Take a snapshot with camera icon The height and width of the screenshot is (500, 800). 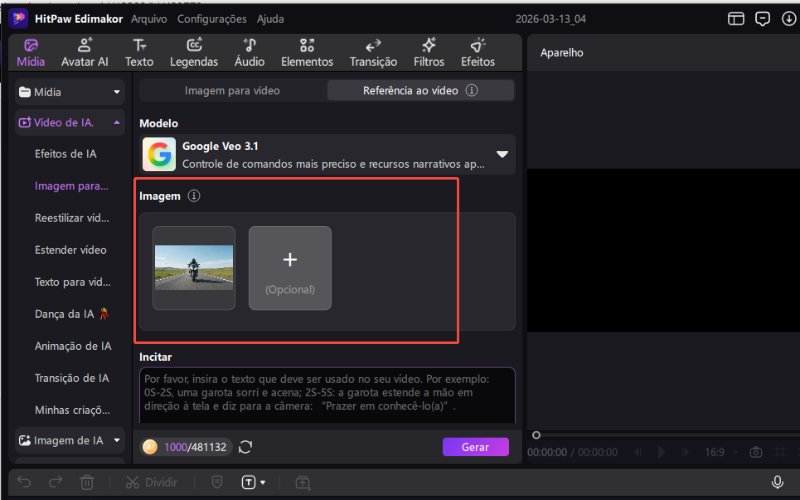pos(756,452)
